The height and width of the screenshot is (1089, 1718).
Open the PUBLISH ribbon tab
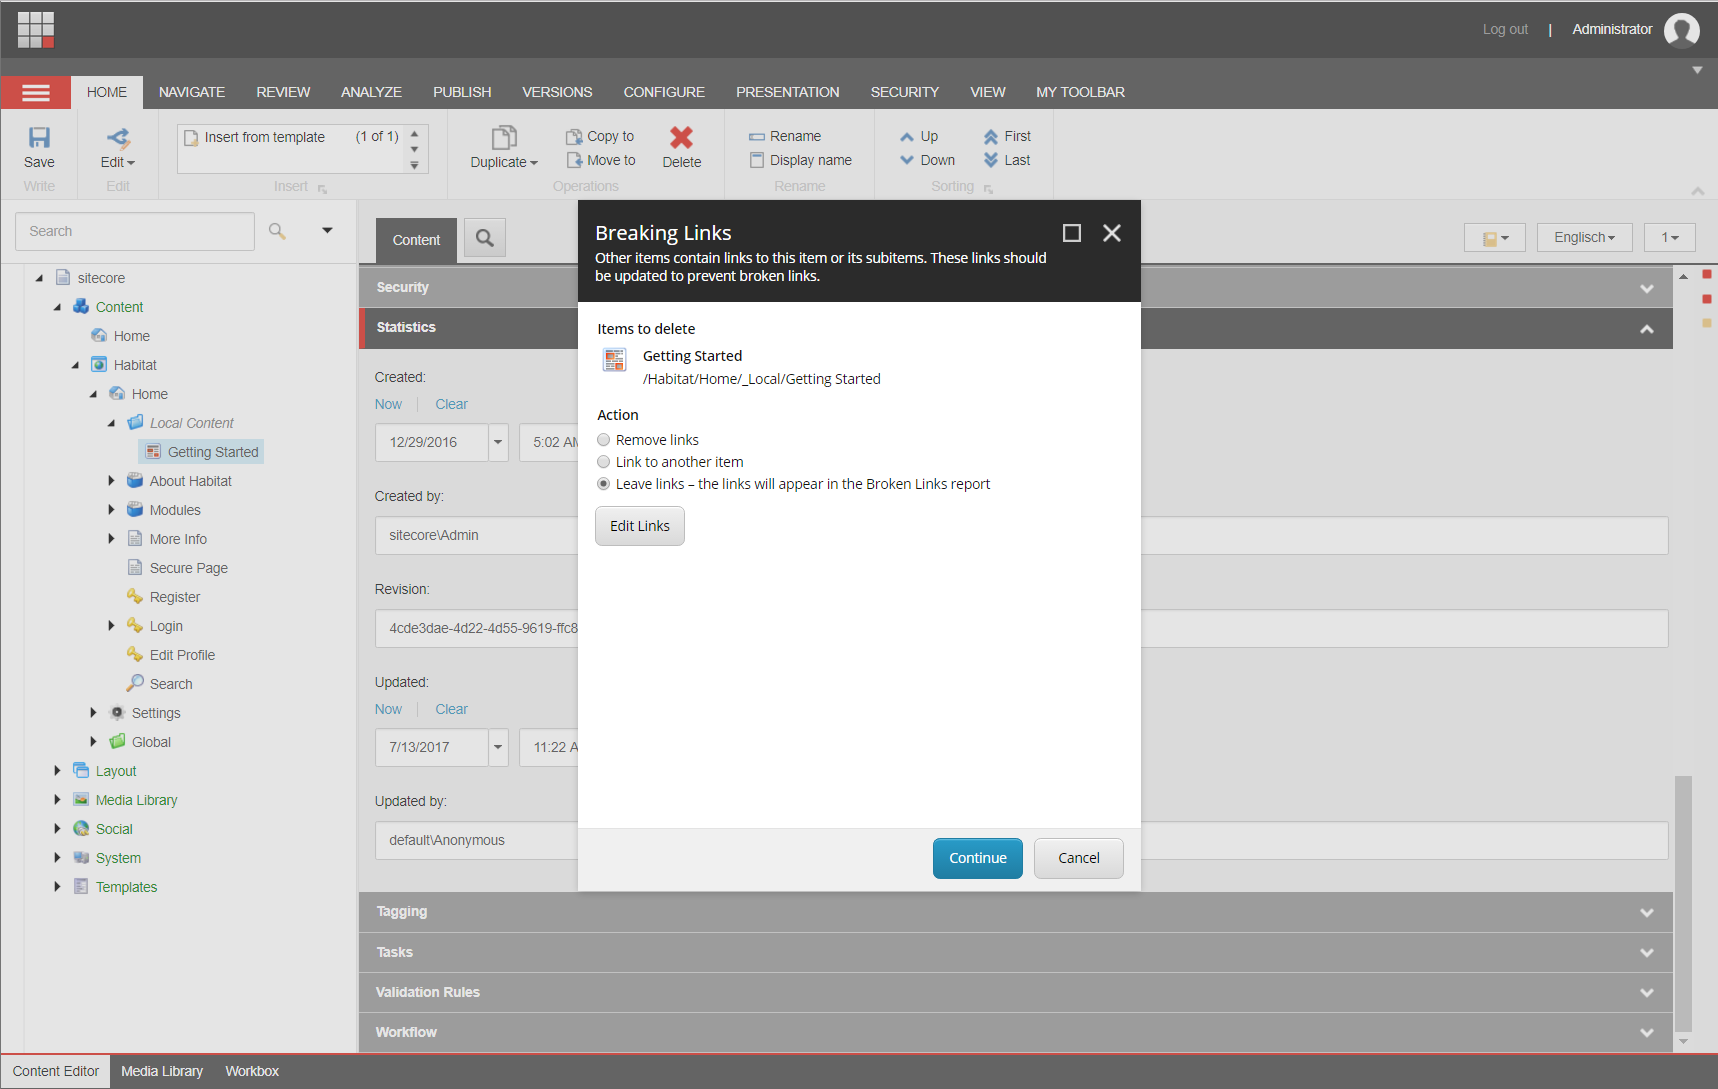[x=462, y=92]
